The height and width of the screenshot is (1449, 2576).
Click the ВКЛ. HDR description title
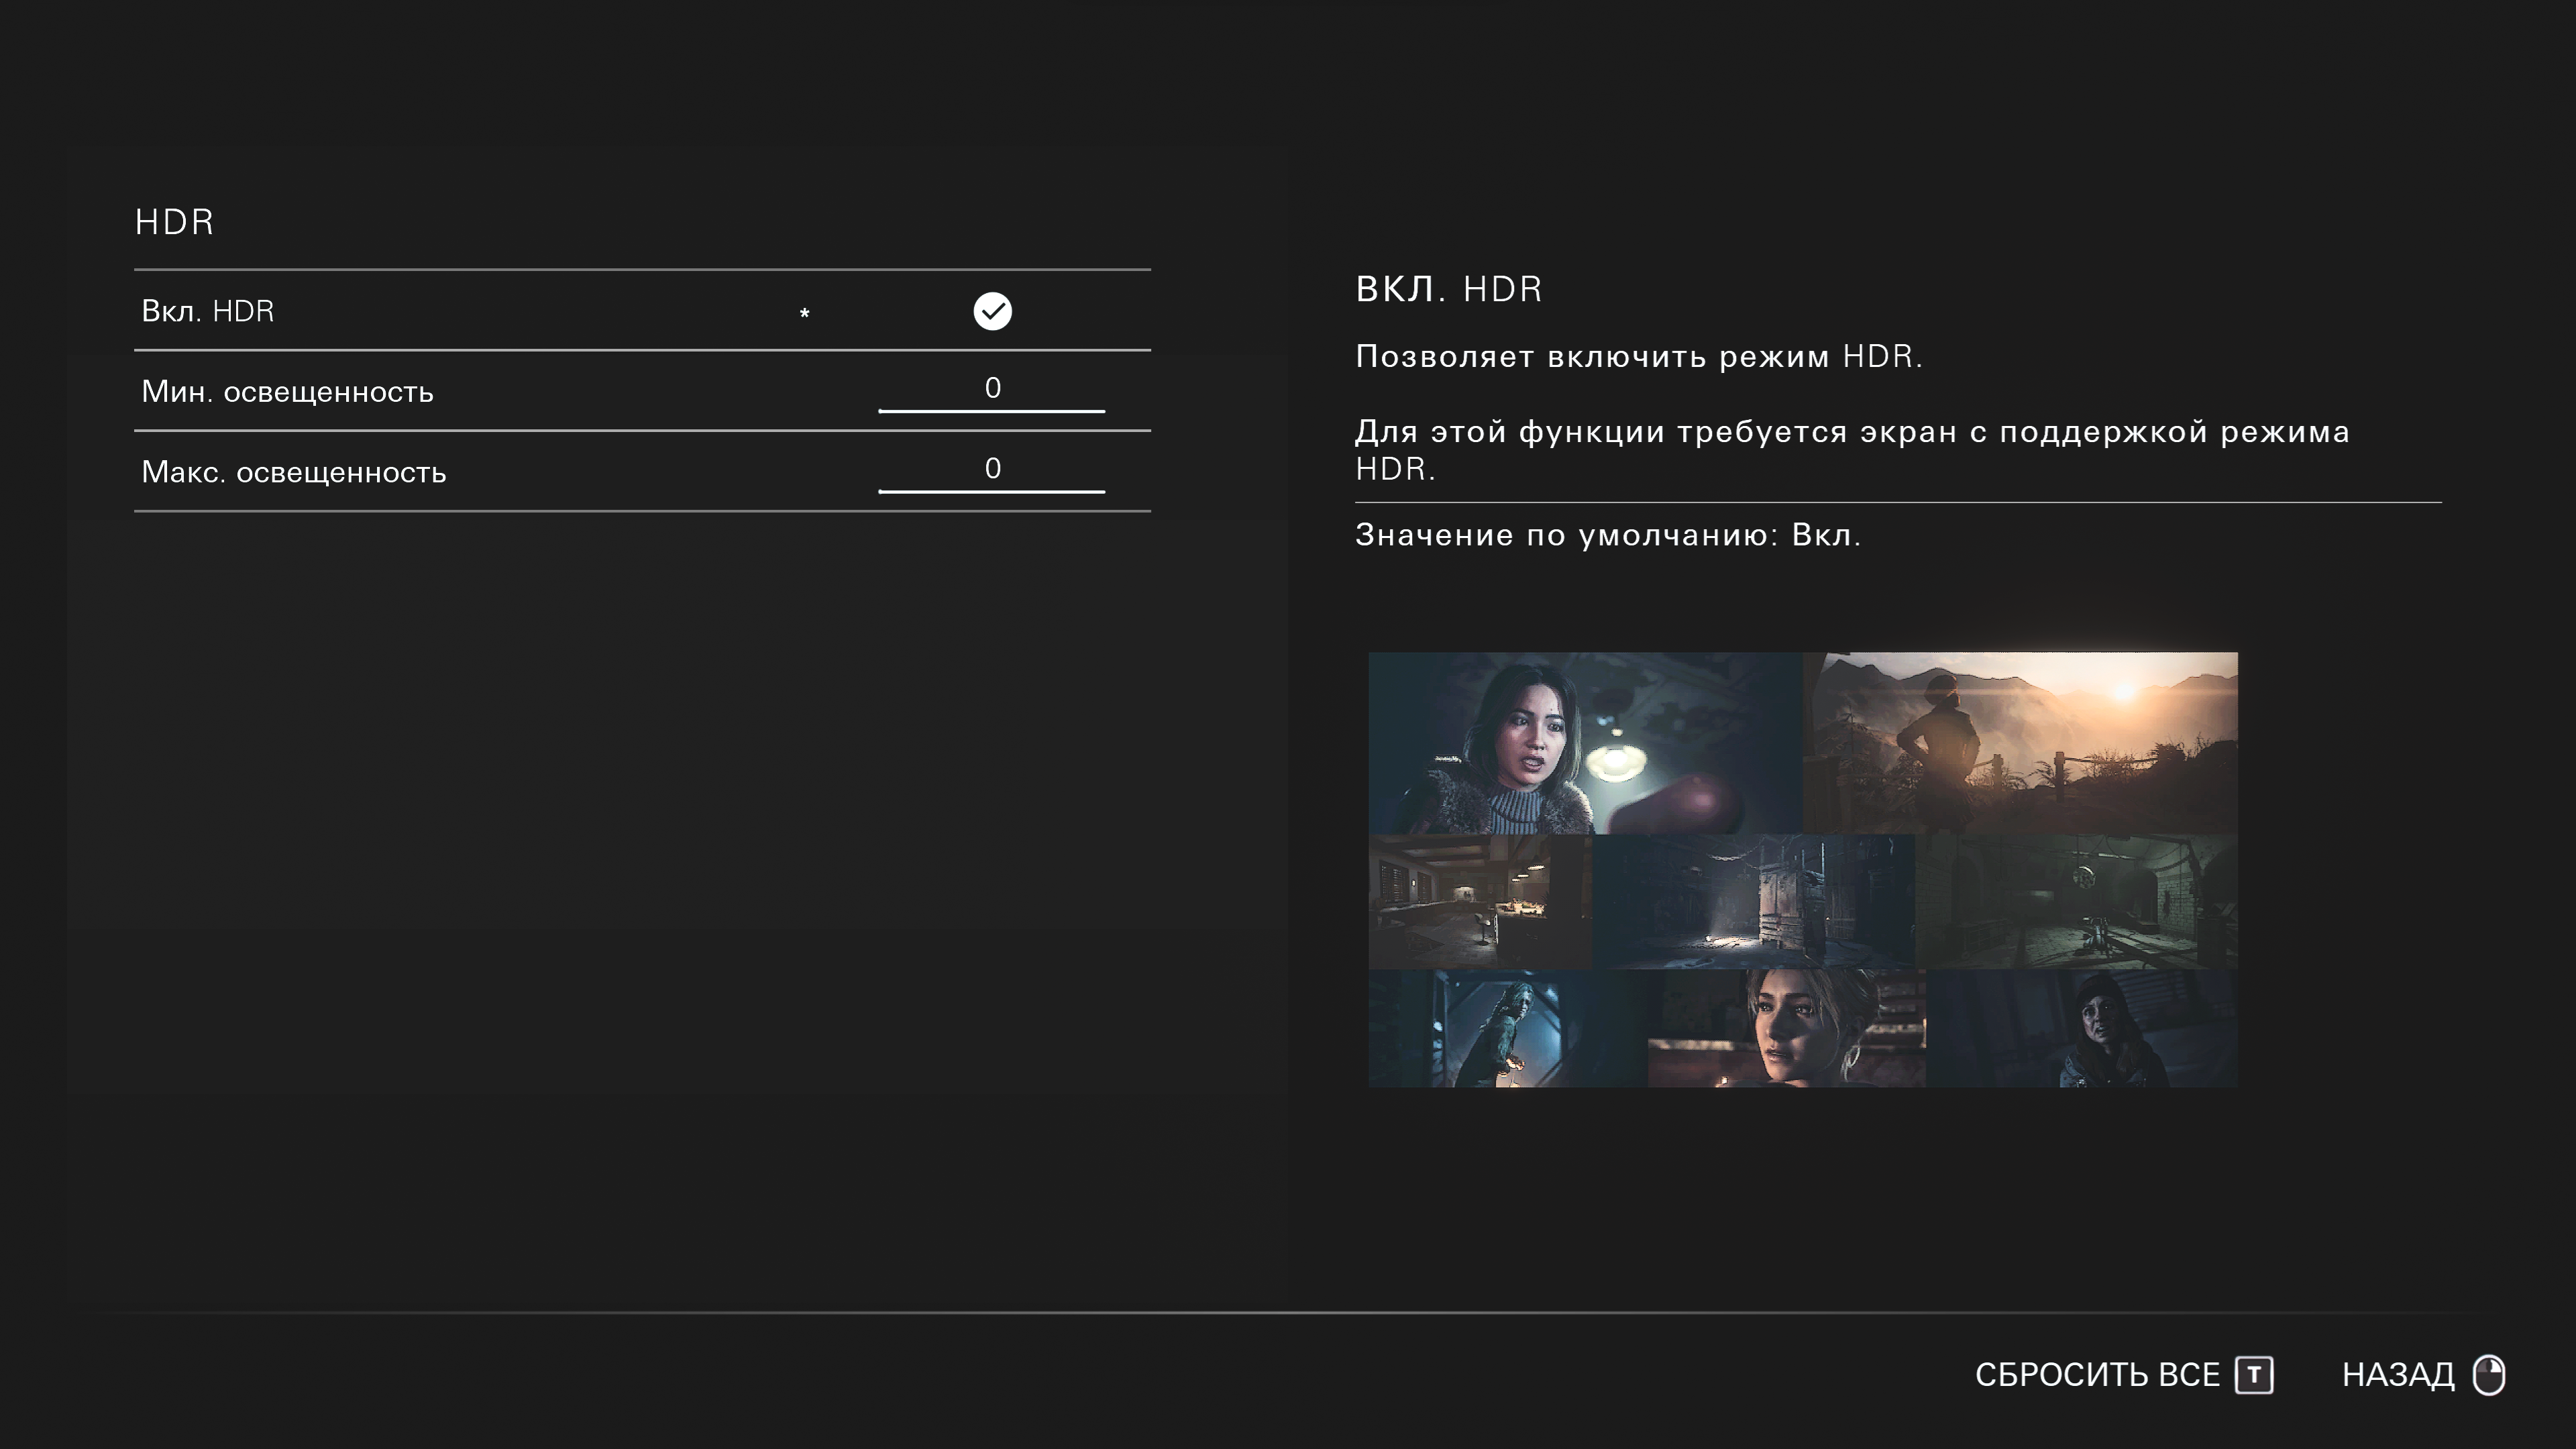(1448, 289)
